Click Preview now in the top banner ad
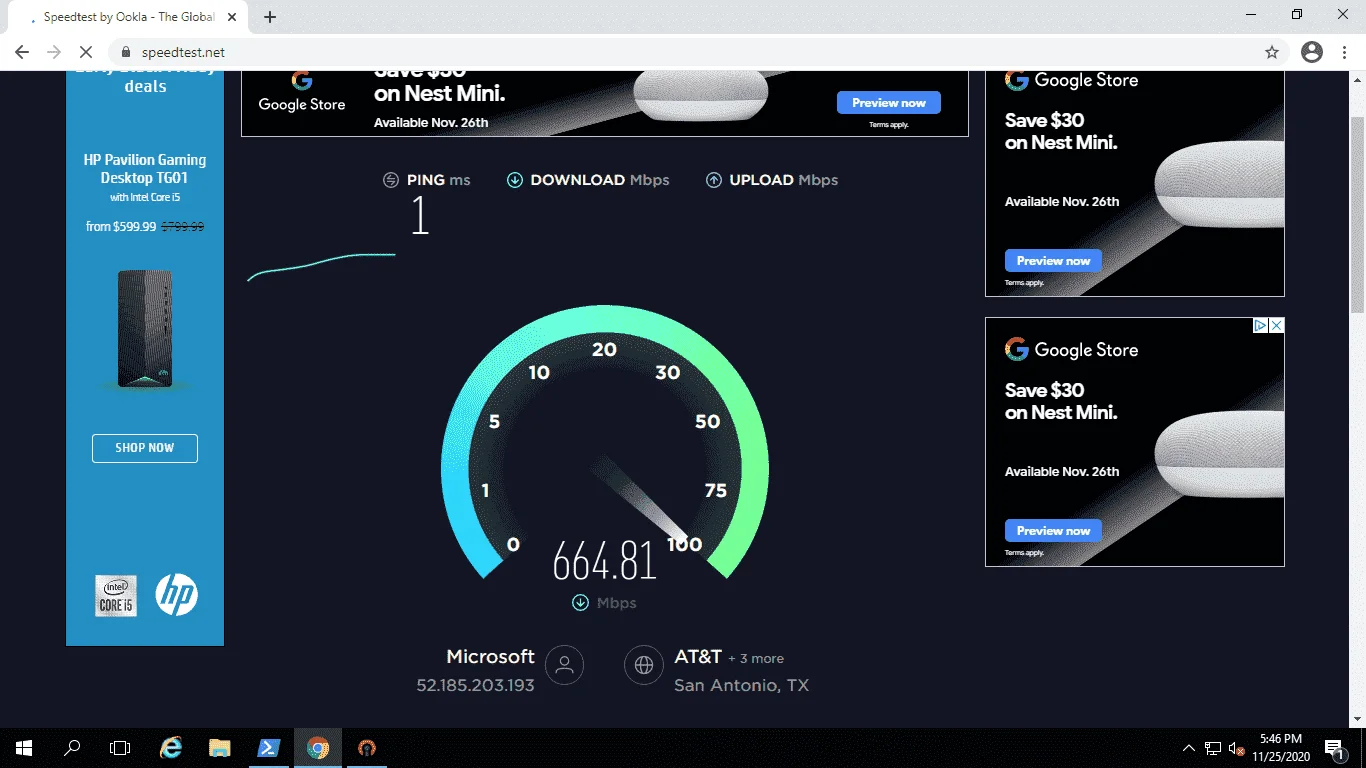Image resolution: width=1366 pixels, height=768 pixels. click(889, 103)
